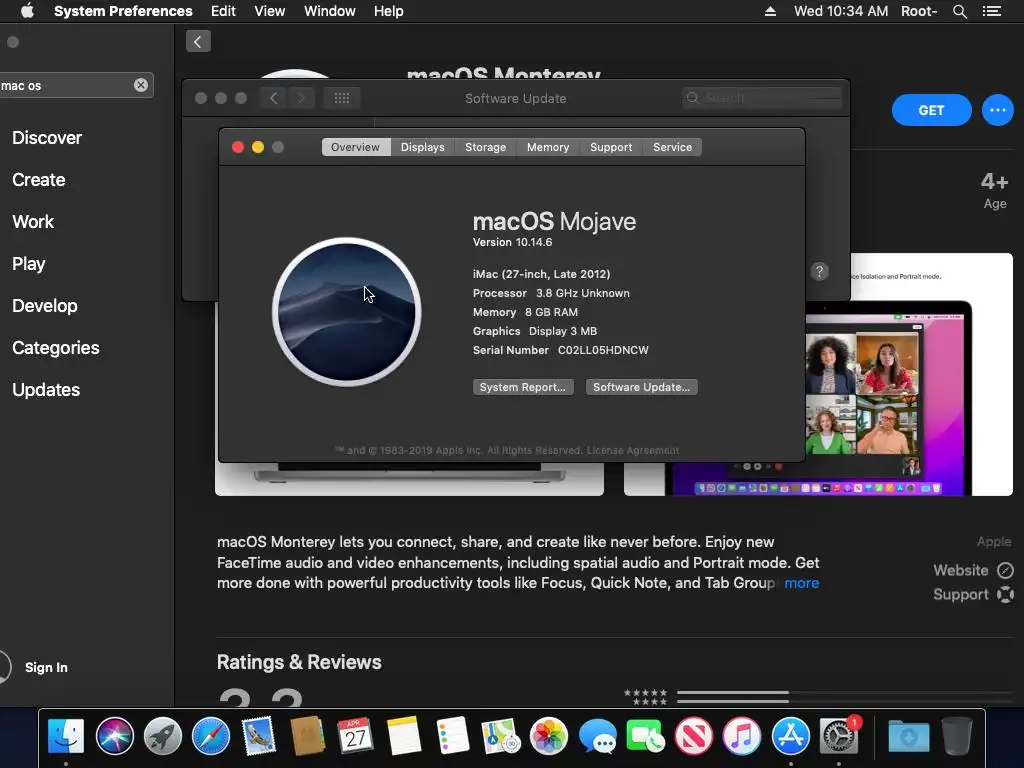Open the View menu

270,11
